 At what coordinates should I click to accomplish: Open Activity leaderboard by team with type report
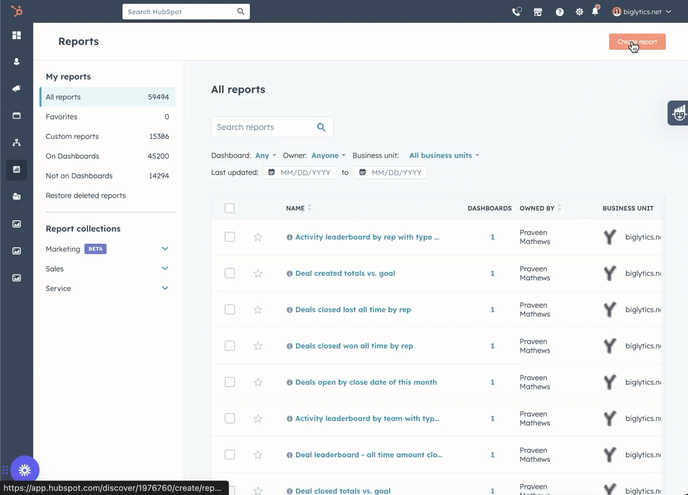pos(367,419)
